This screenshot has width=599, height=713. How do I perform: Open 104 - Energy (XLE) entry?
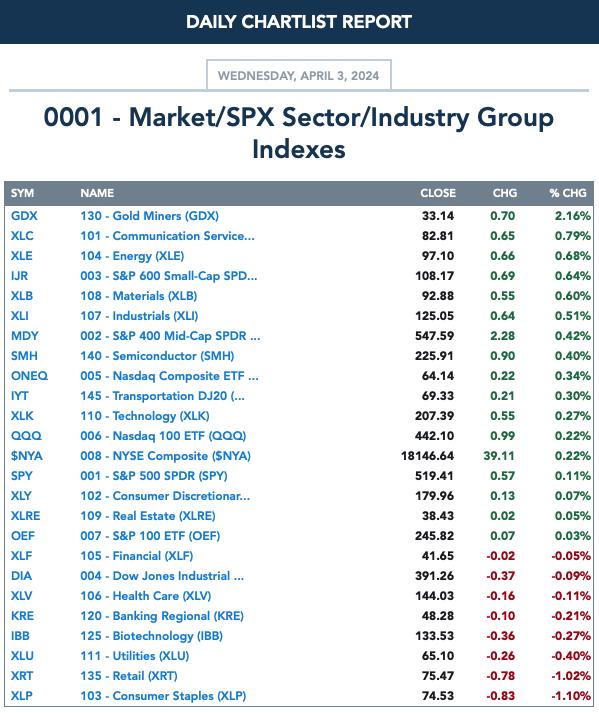point(132,256)
